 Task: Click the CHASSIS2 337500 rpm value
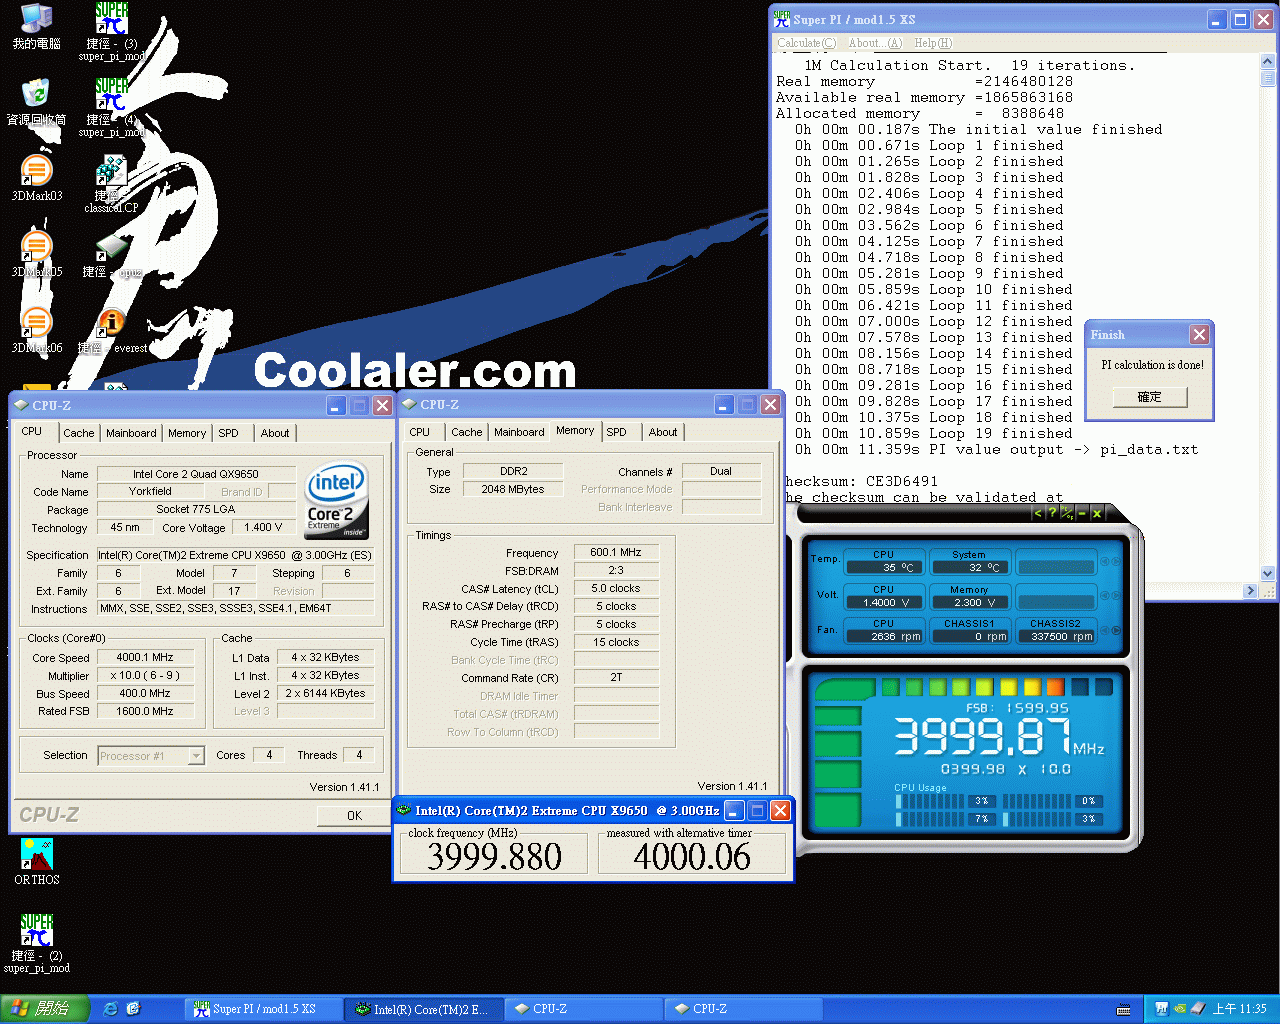tap(1056, 636)
